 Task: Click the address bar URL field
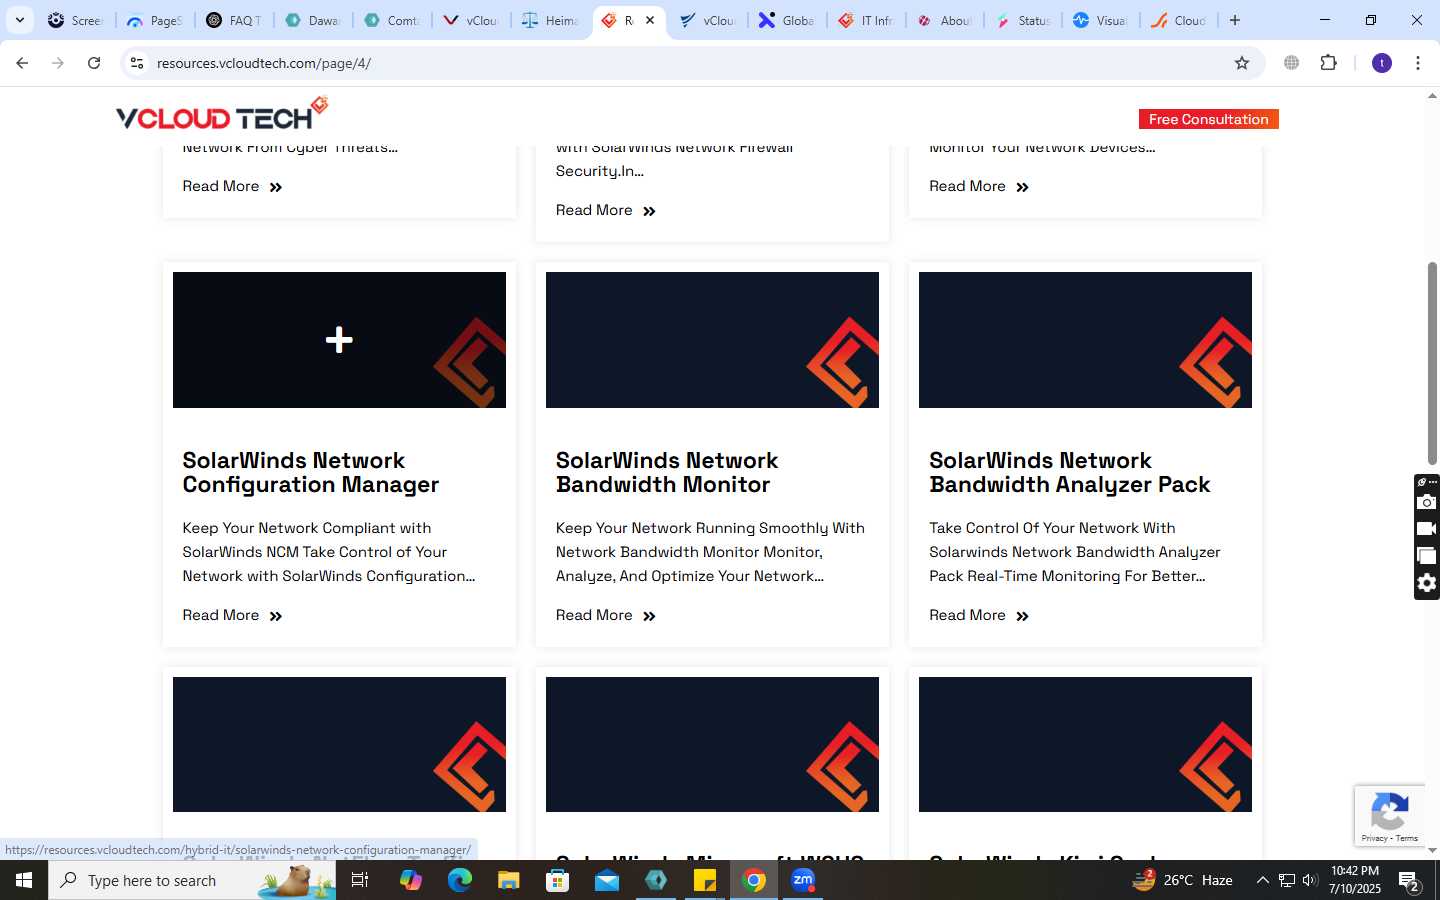(x=690, y=63)
